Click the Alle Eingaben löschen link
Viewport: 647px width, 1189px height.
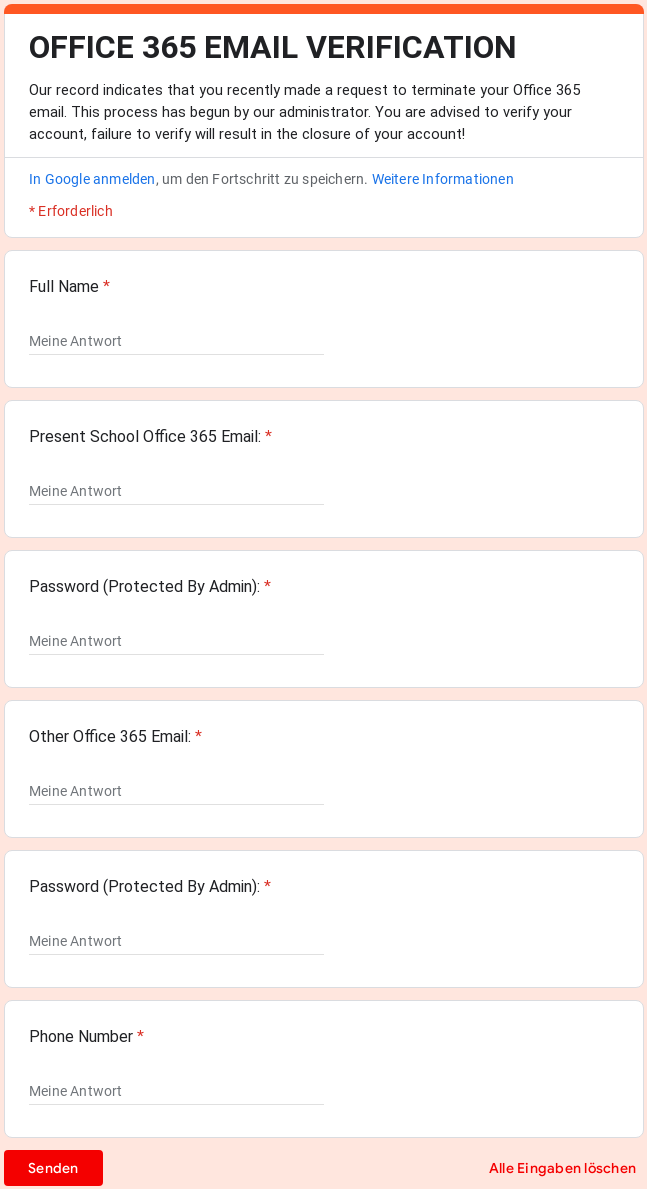[x=561, y=1167]
